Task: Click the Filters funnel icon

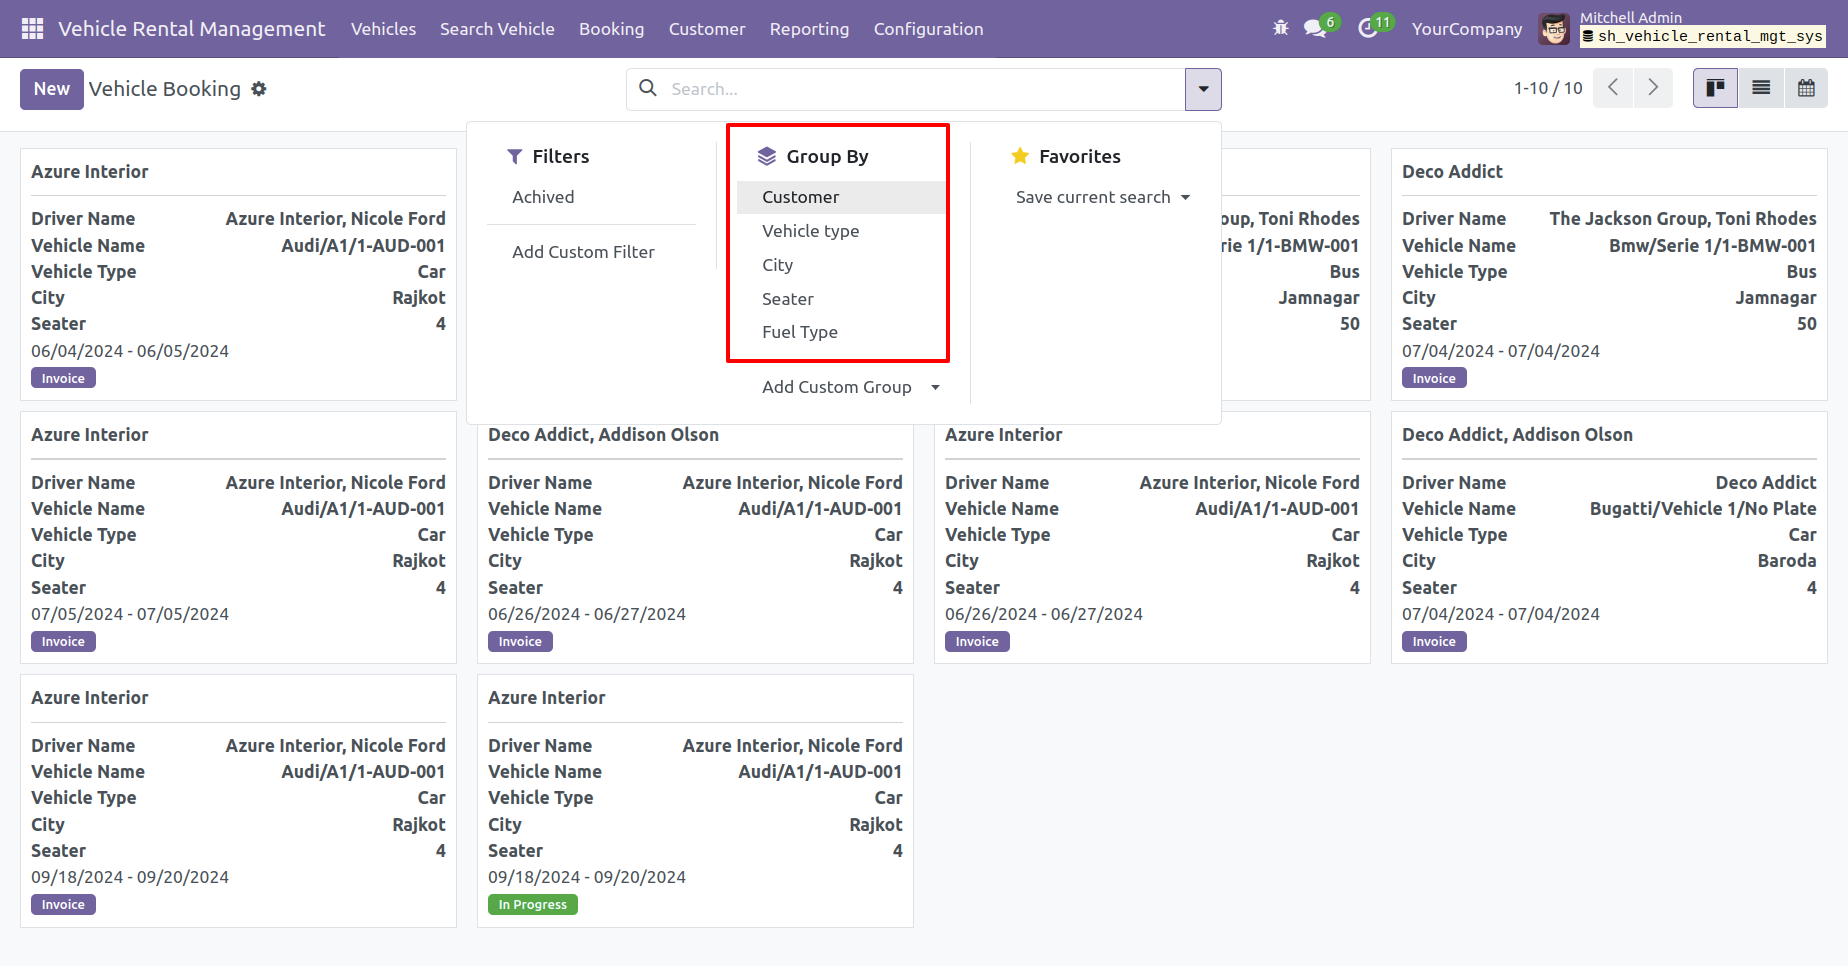Action: (x=515, y=156)
